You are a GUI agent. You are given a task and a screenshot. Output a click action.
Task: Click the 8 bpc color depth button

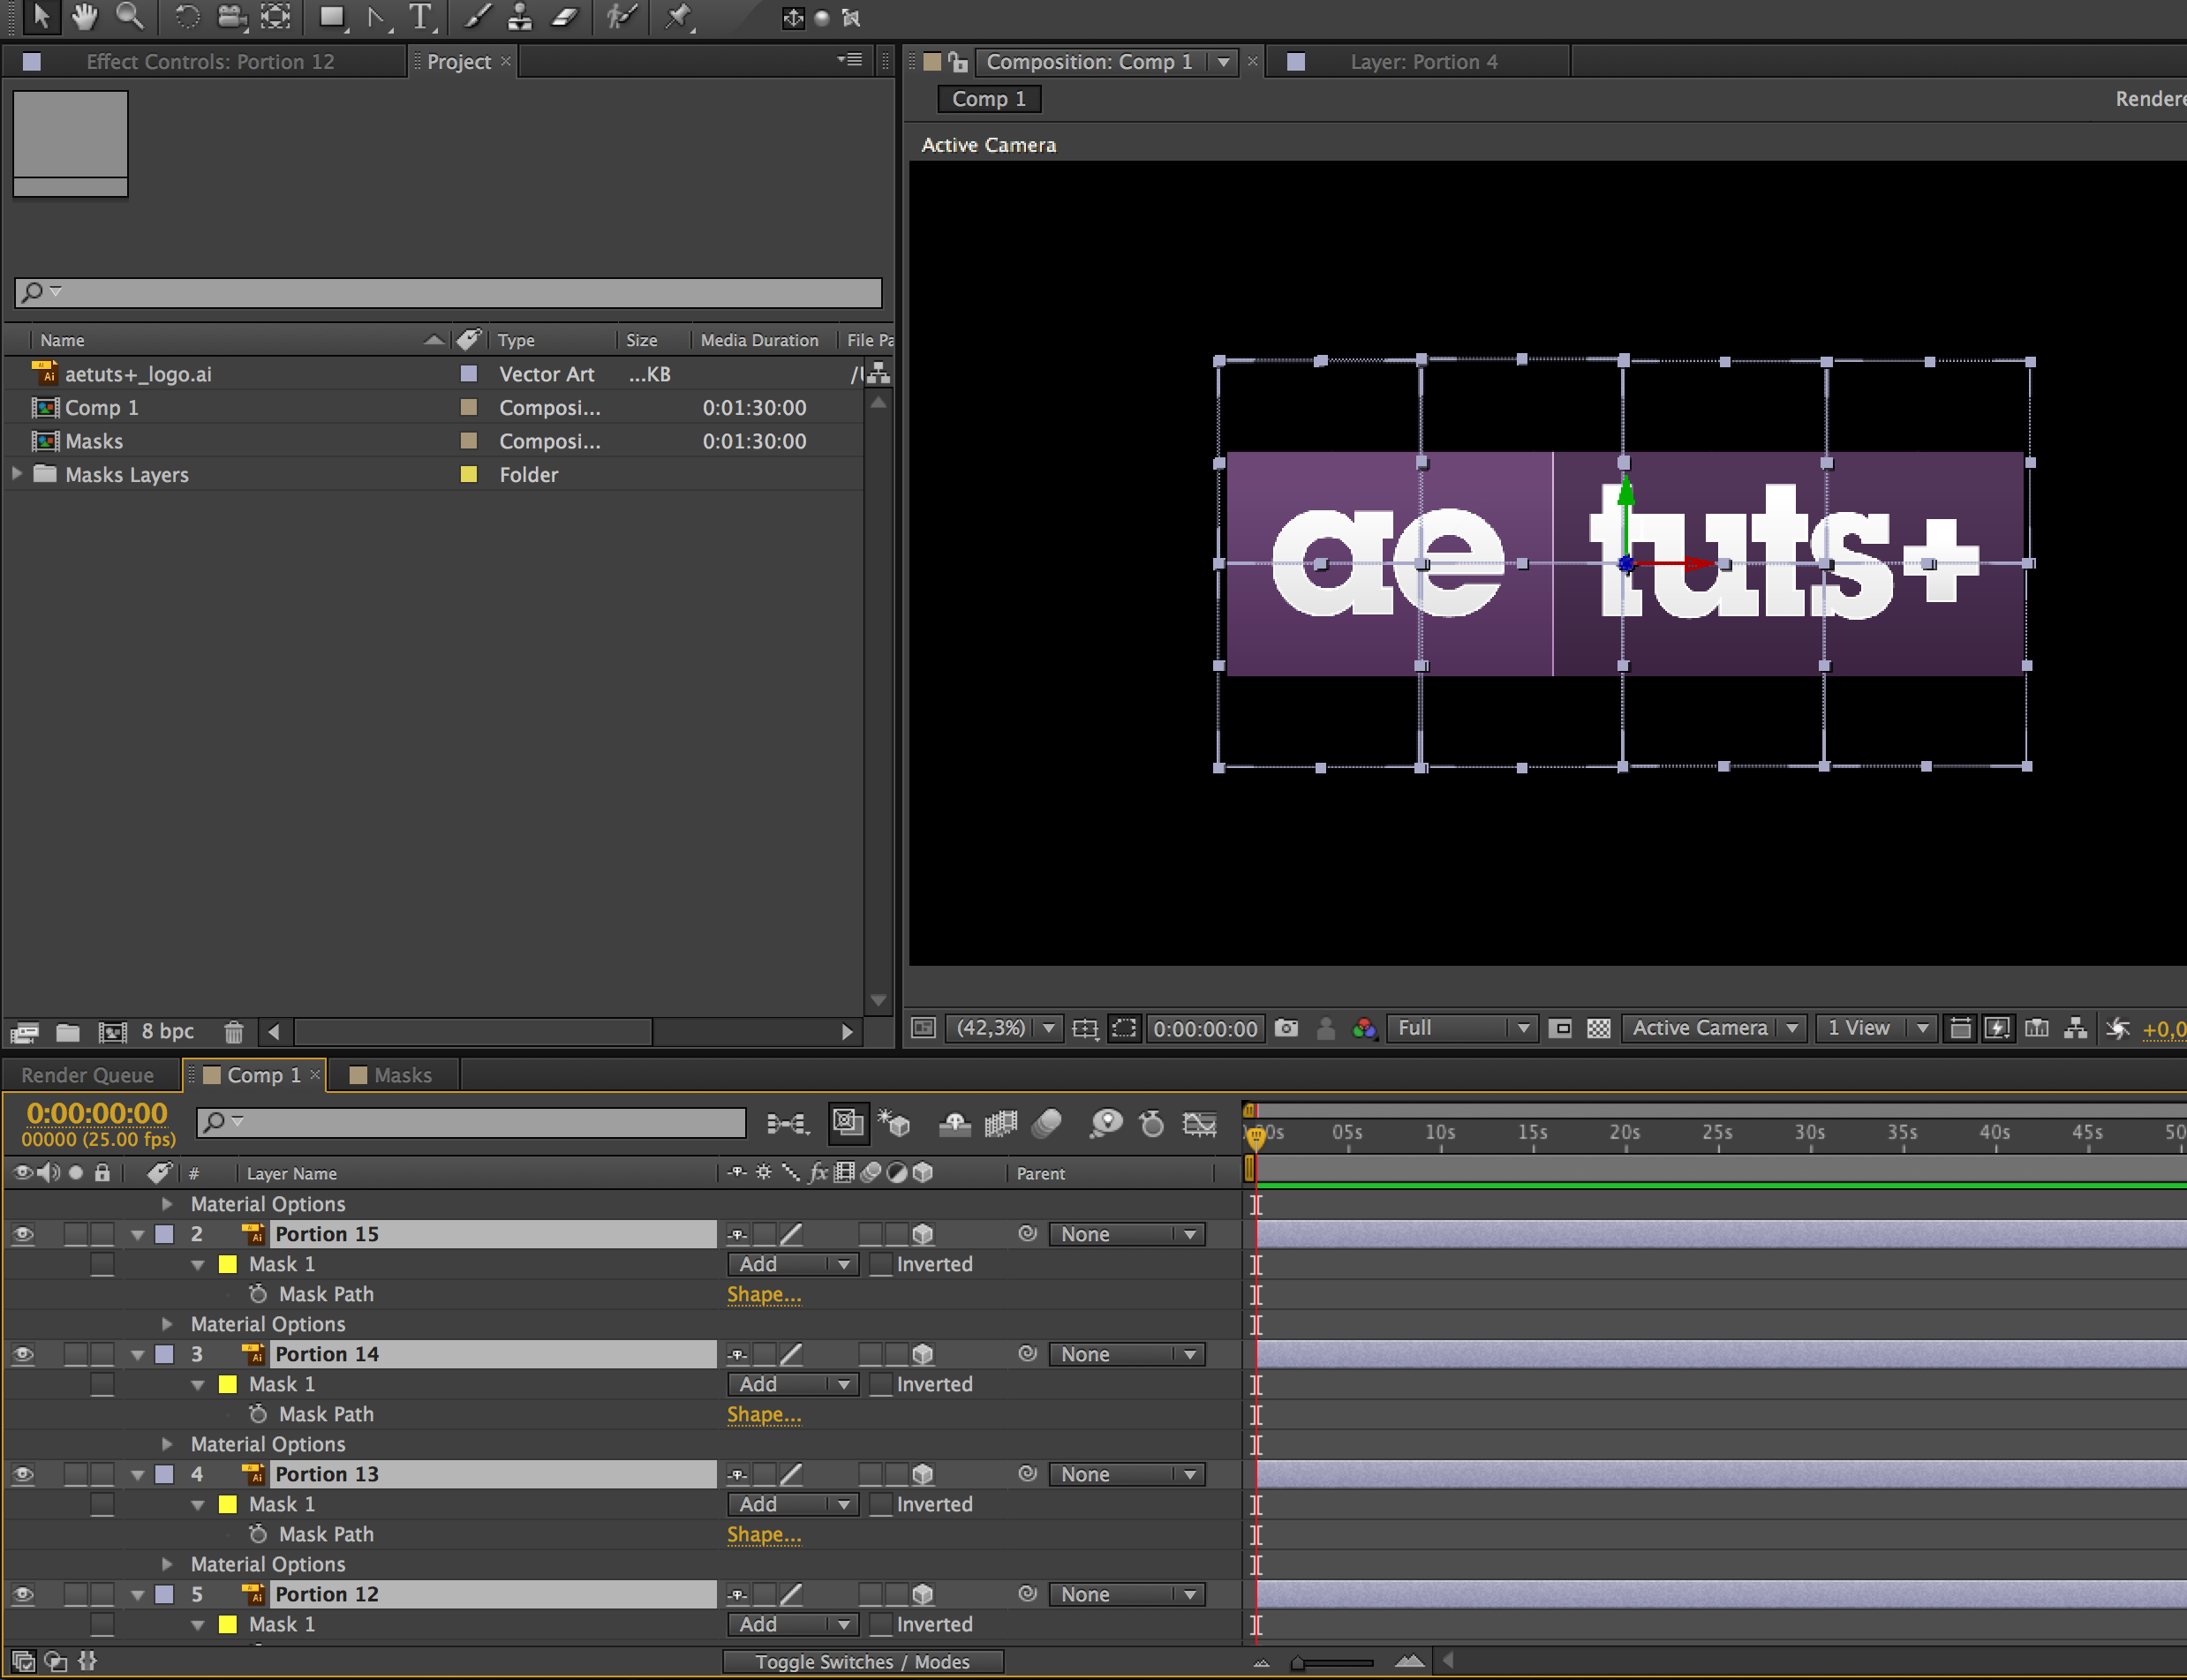167,1031
